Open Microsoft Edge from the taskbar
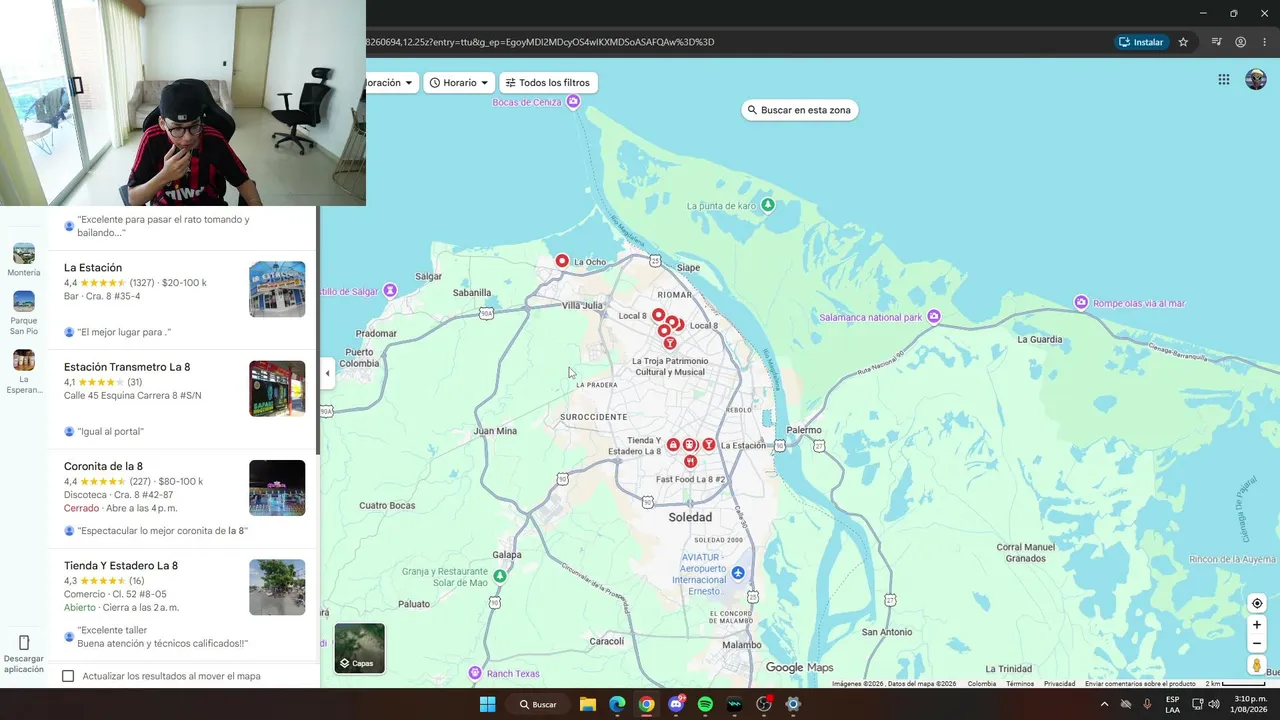 tap(617, 704)
